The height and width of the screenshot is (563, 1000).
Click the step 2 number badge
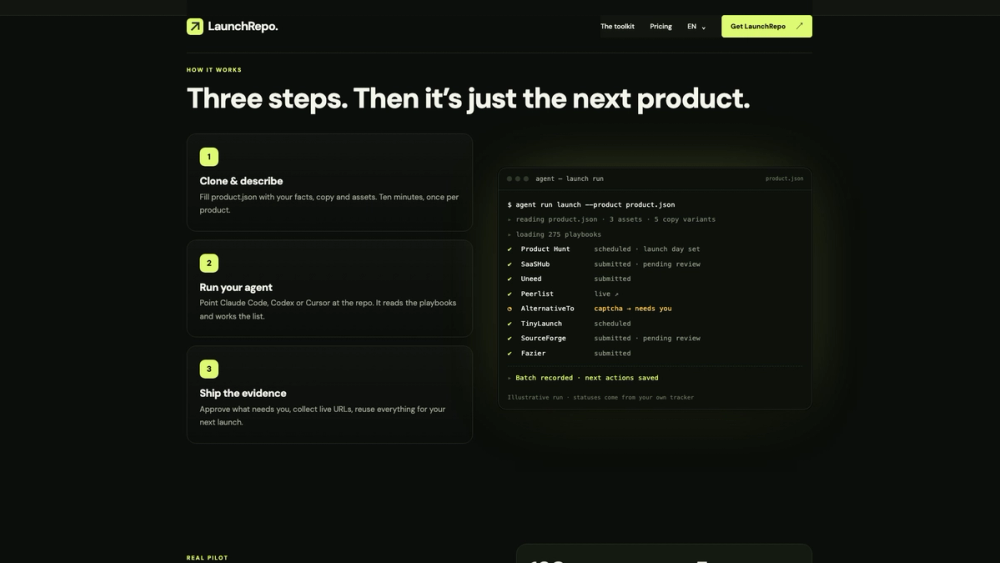209,263
